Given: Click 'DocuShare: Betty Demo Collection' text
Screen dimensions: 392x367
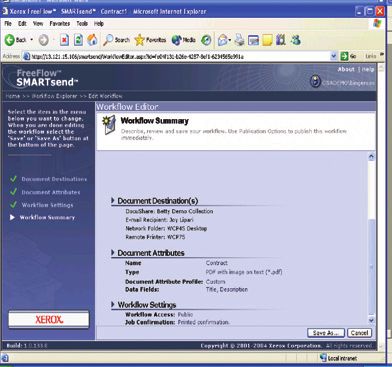Looking at the screenshot, I should (169, 211).
